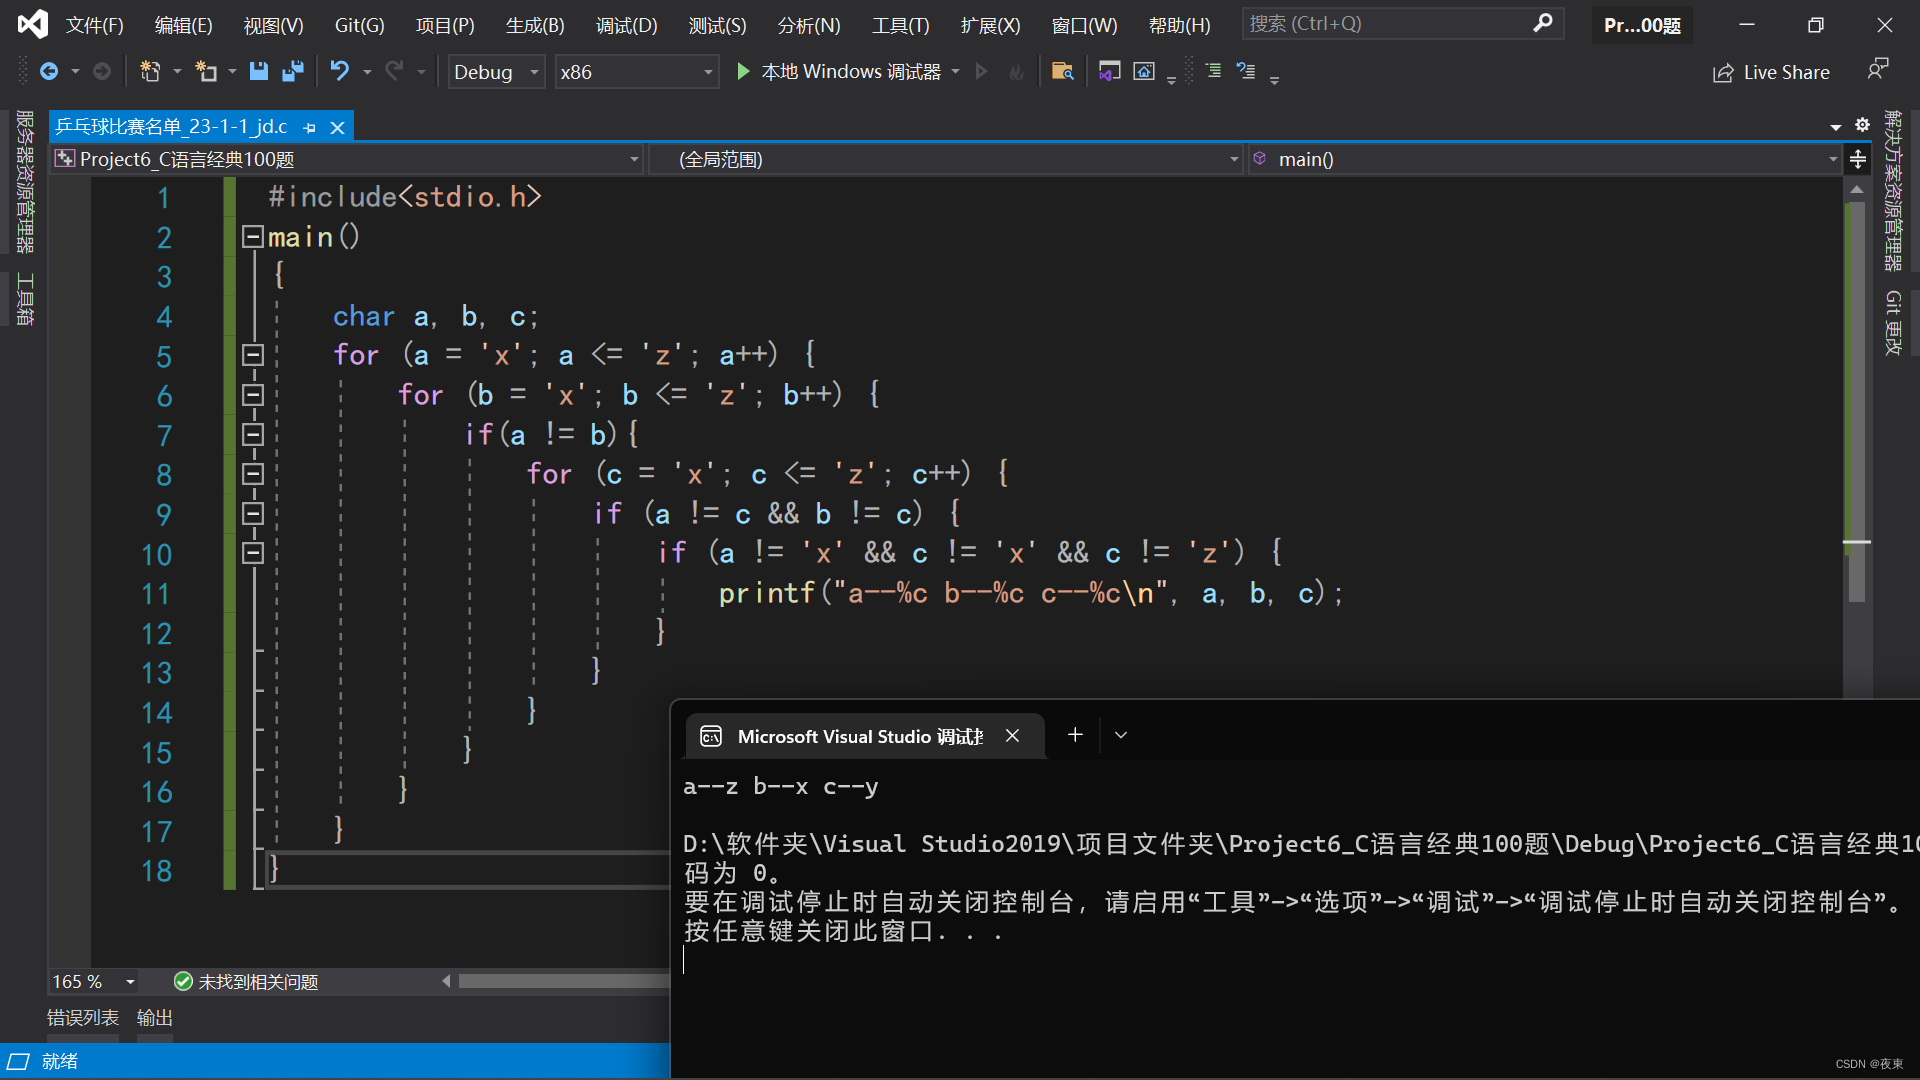Click the Navigate Backward arrow
The image size is (1920, 1080).
coord(50,71)
